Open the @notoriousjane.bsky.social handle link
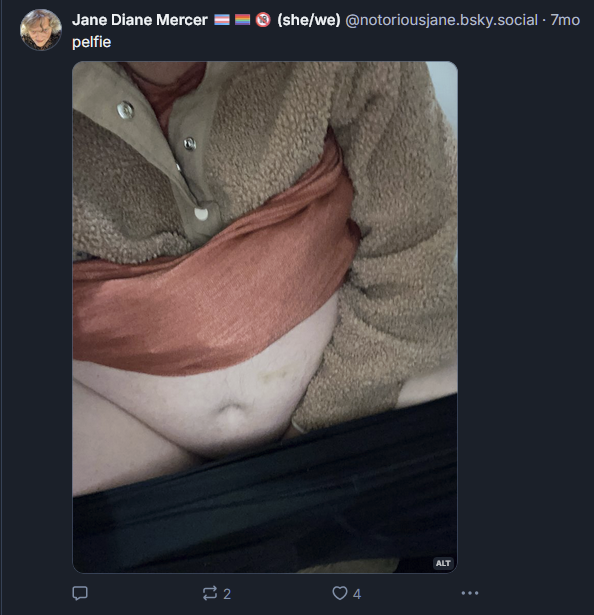 click(441, 20)
